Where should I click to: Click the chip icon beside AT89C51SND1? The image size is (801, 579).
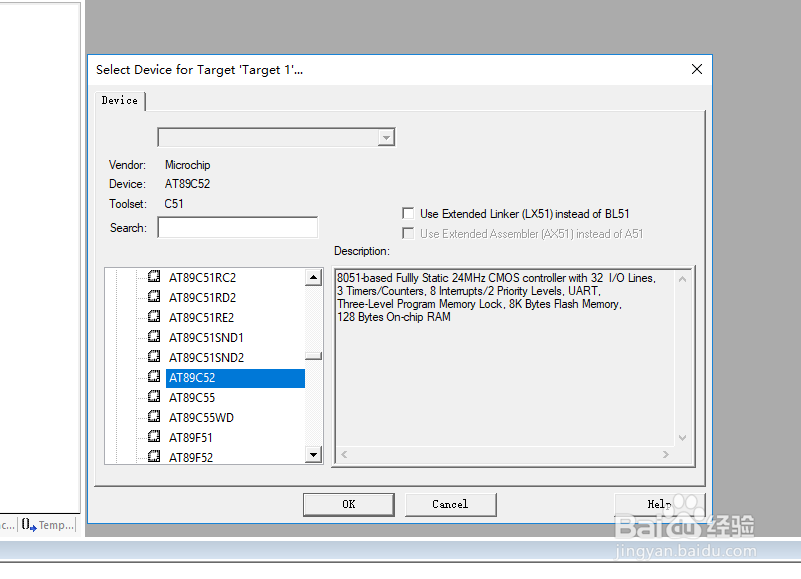point(154,337)
